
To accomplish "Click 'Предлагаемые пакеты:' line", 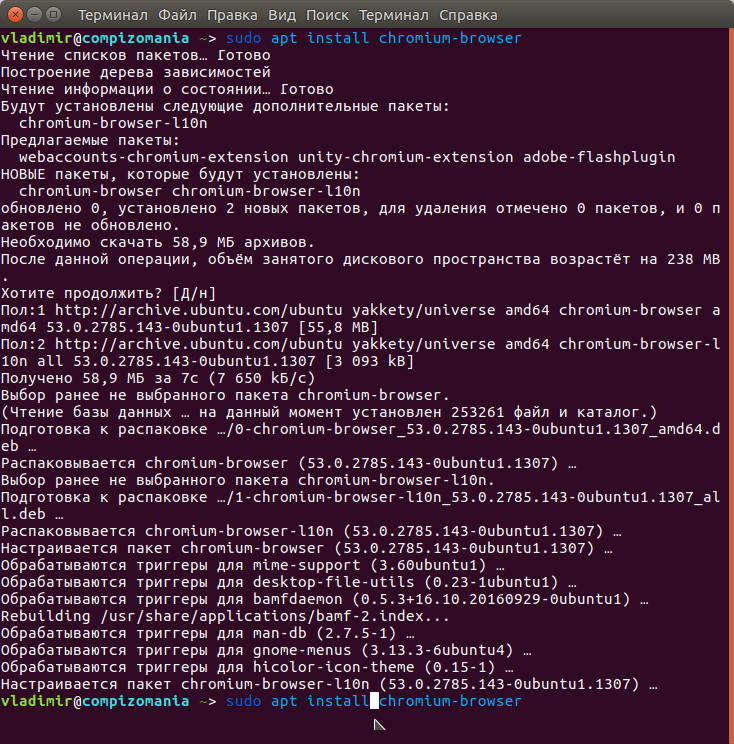I will tap(91, 140).
